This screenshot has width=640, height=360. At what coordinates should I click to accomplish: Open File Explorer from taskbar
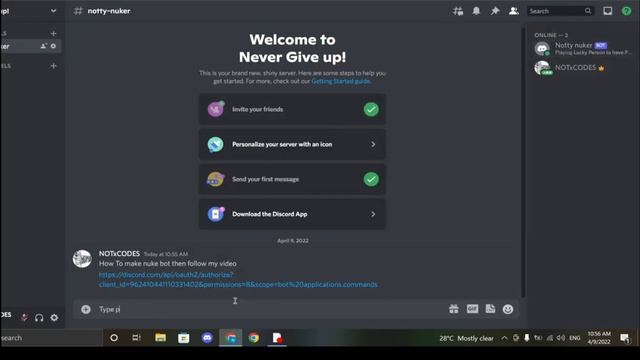coord(160,338)
